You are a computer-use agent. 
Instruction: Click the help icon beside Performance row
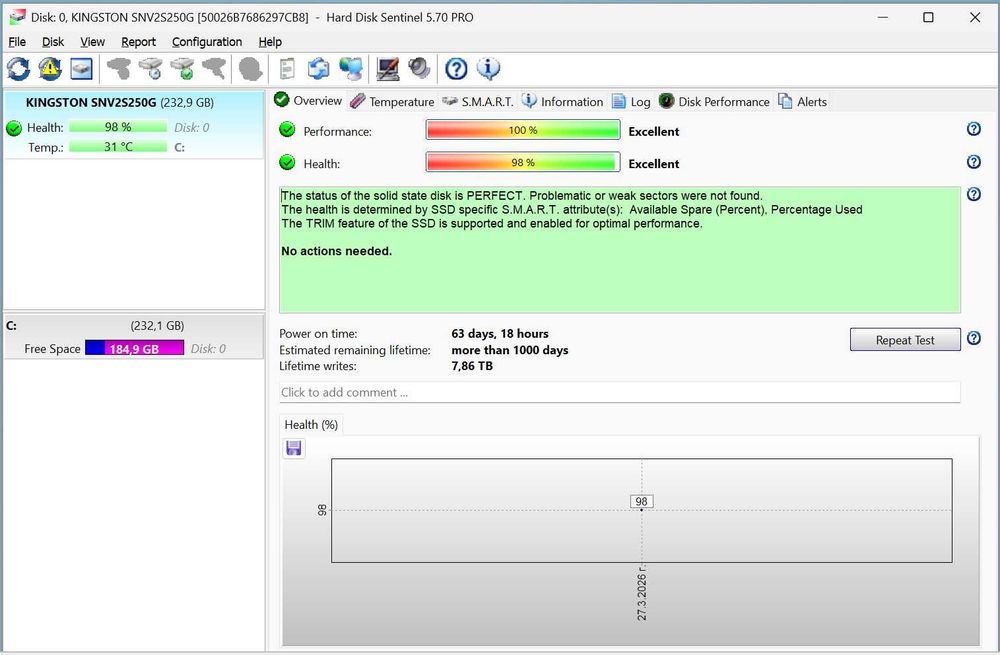[973, 129]
